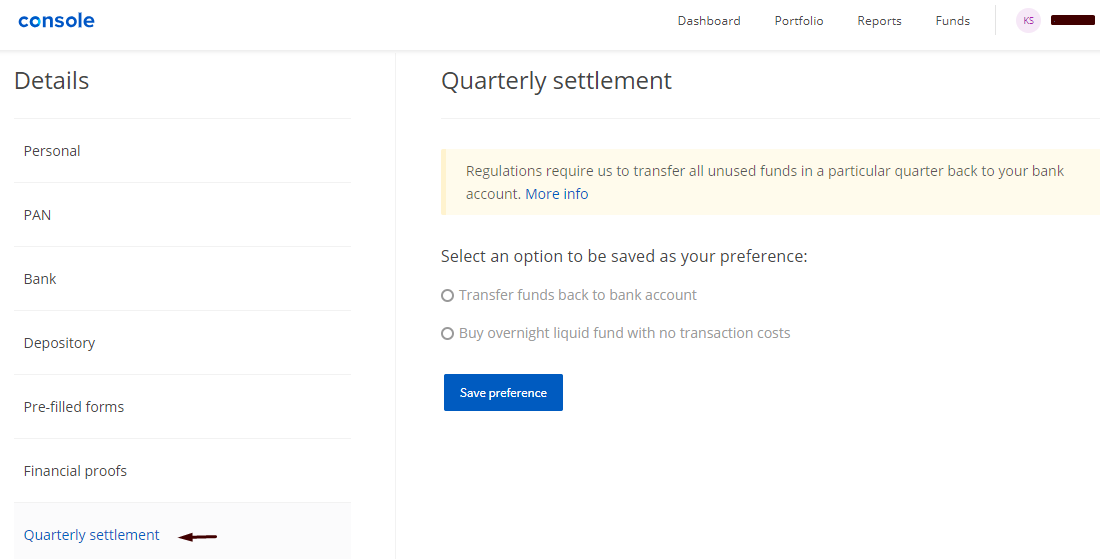This screenshot has height=559, width=1100.
Task: Select Personal in Details sidebar
Action: click(182, 151)
